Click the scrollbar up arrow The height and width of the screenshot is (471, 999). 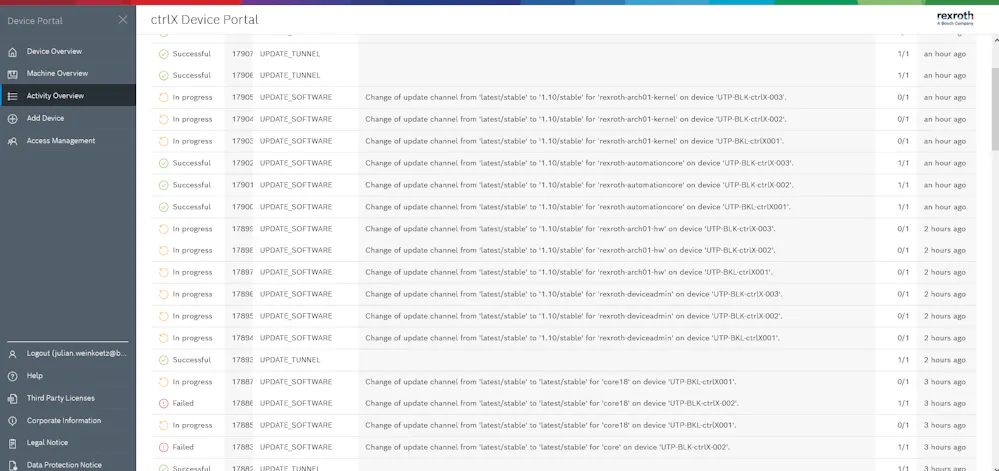pyautogui.click(x=995, y=40)
